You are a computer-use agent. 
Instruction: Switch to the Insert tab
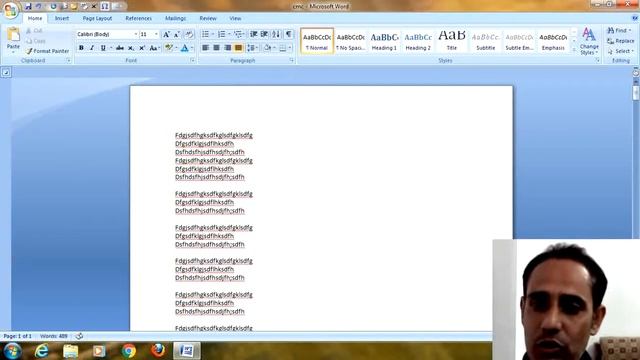tap(62, 18)
